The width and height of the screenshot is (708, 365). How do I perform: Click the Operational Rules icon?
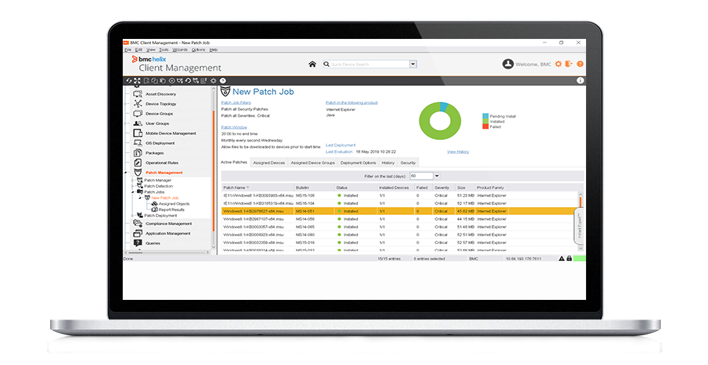pyautogui.click(x=138, y=163)
